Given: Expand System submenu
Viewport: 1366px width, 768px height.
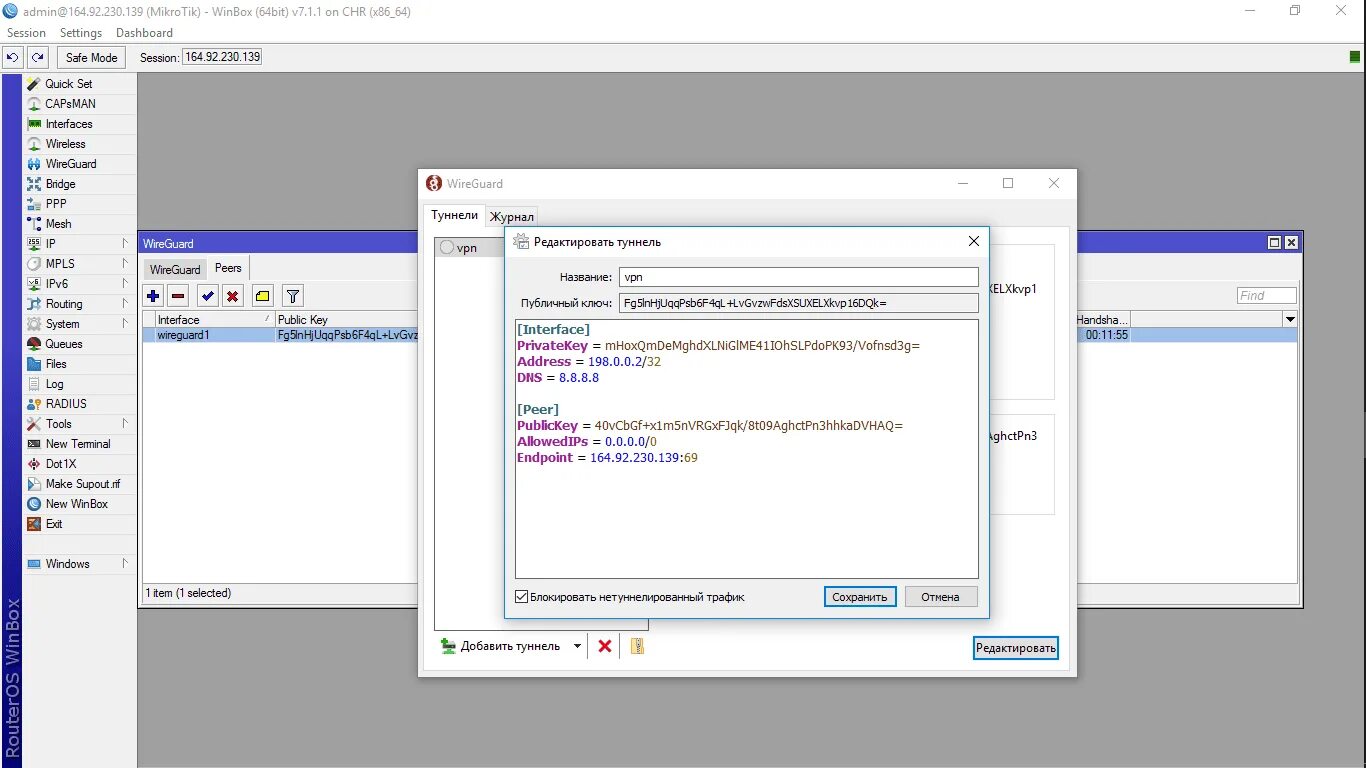Looking at the screenshot, I should click(x=125, y=323).
